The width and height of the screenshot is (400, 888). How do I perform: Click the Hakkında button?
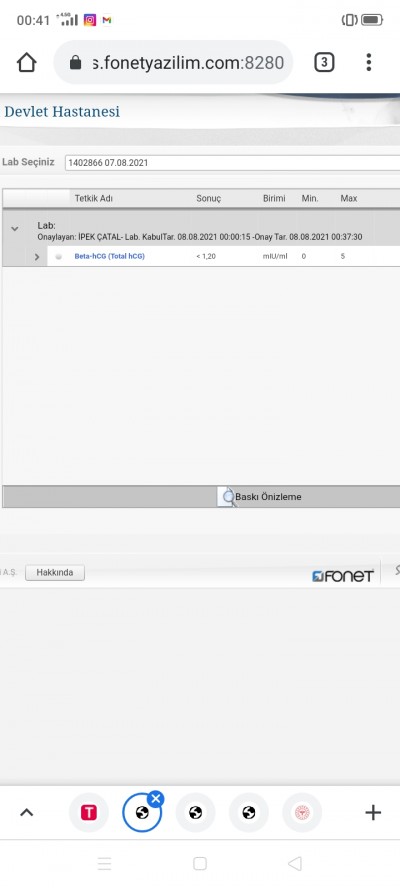[x=55, y=573]
